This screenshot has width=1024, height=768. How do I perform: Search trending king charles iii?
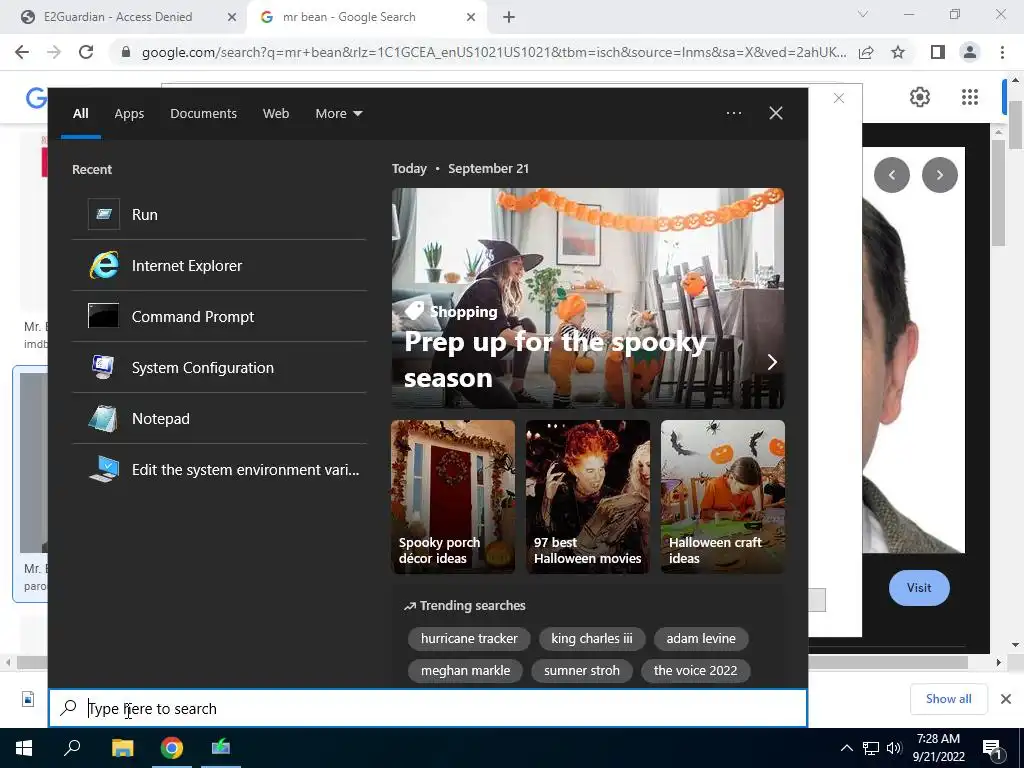(592, 639)
